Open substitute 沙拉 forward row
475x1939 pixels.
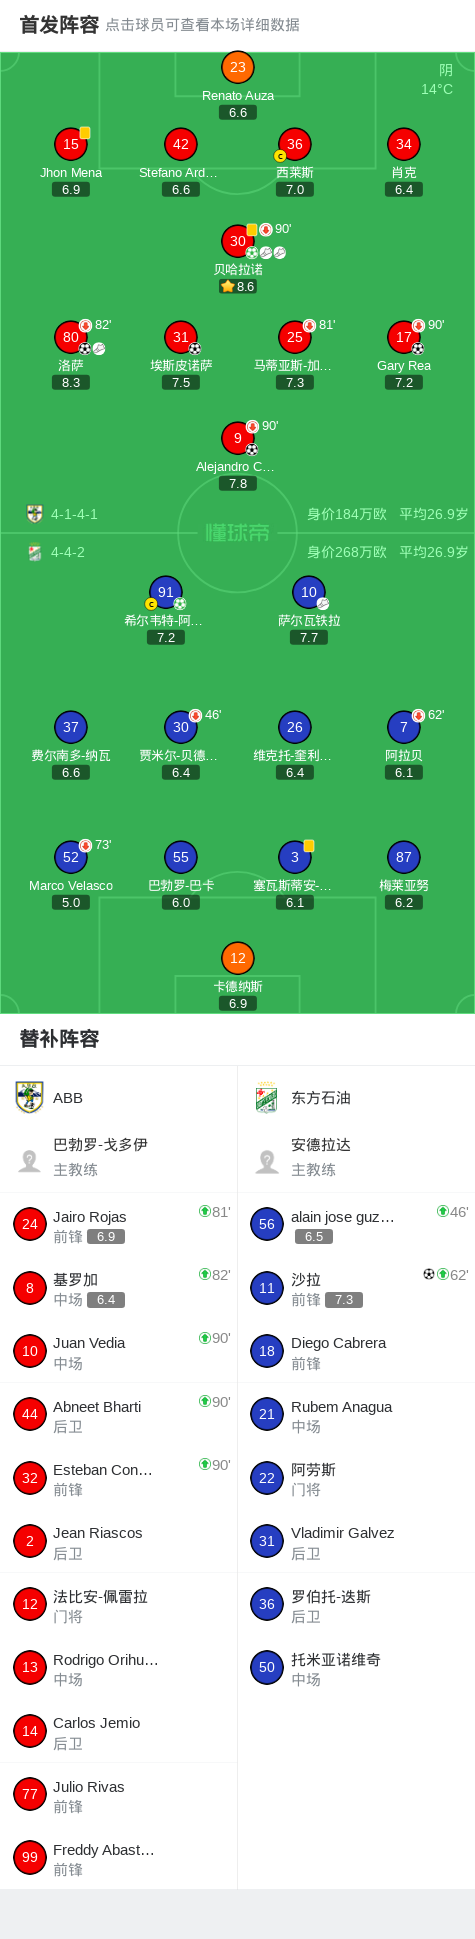356,1288
